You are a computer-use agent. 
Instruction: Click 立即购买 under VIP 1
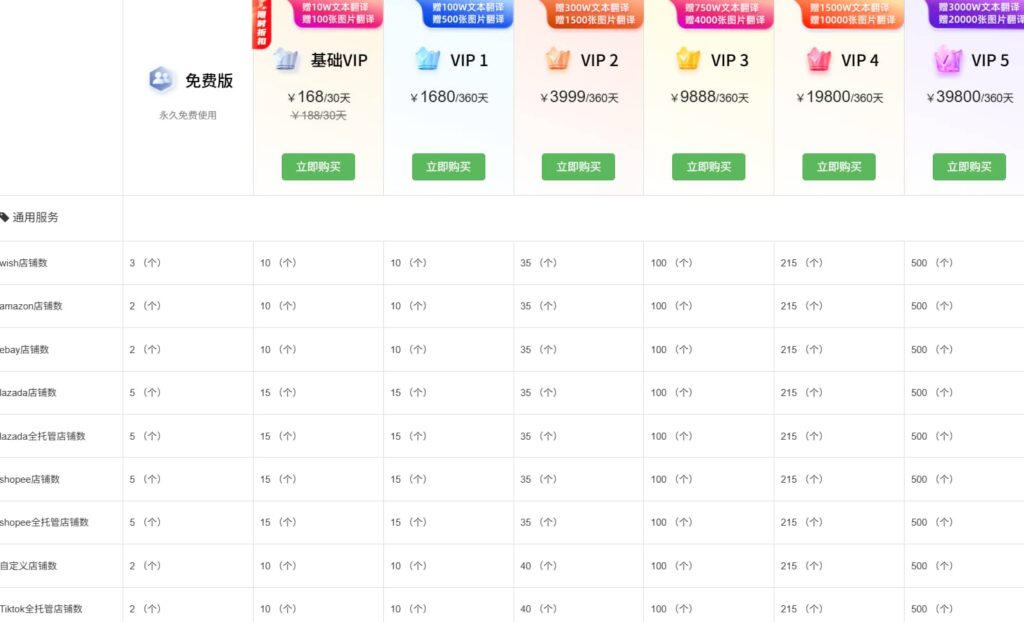pyautogui.click(x=448, y=167)
